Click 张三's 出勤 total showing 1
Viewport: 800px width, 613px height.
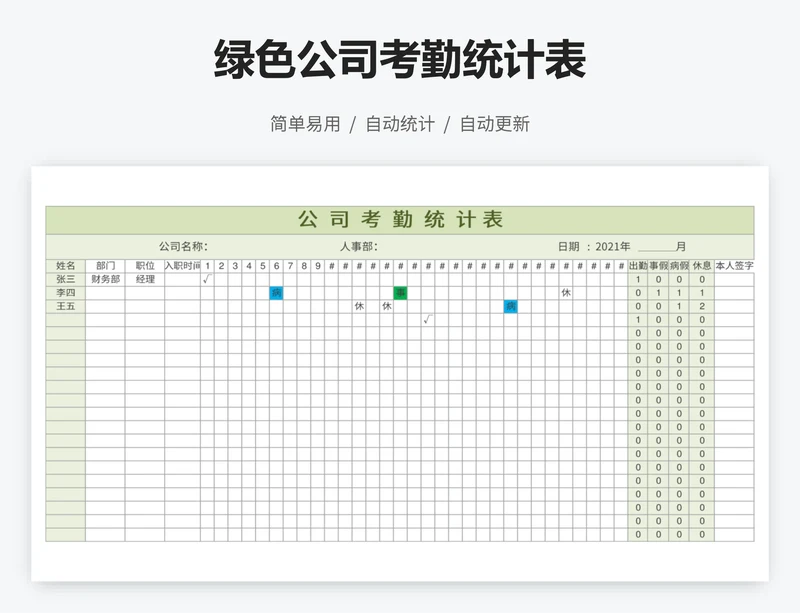638,279
